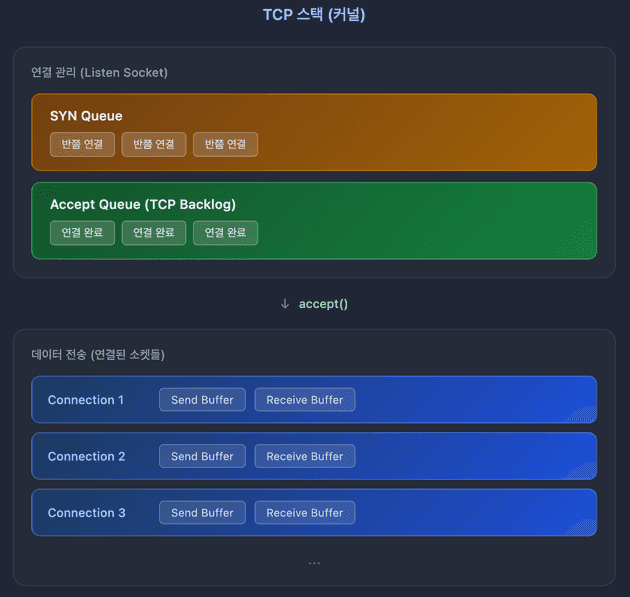Screen dimensions: 630x597
Task: Click Receive Buffer in Connection 2
Action: click(x=304, y=456)
